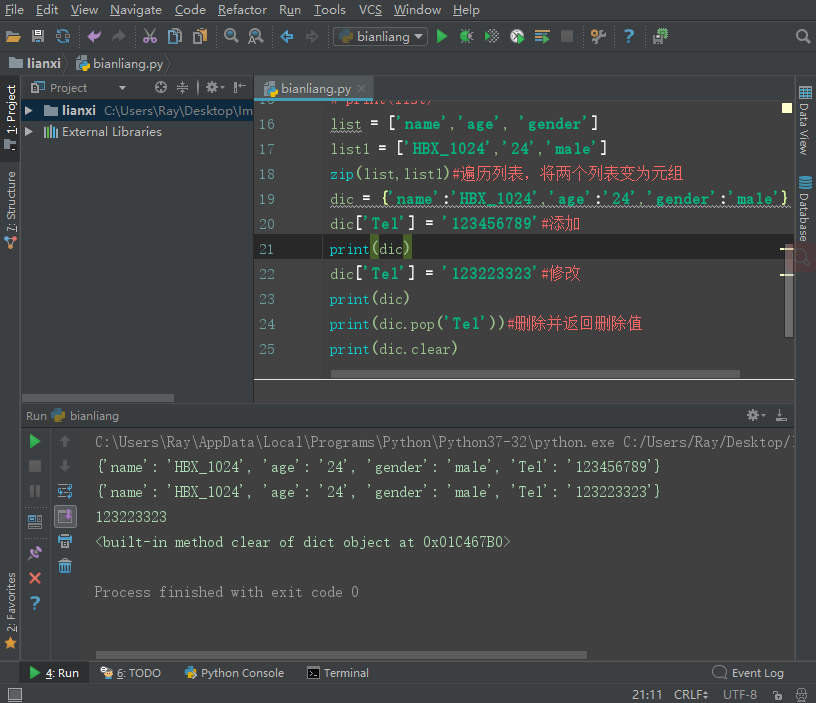The image size is (816, 703).
Task: Click the Paste icon in toolbar
Action: coord(200,36)
